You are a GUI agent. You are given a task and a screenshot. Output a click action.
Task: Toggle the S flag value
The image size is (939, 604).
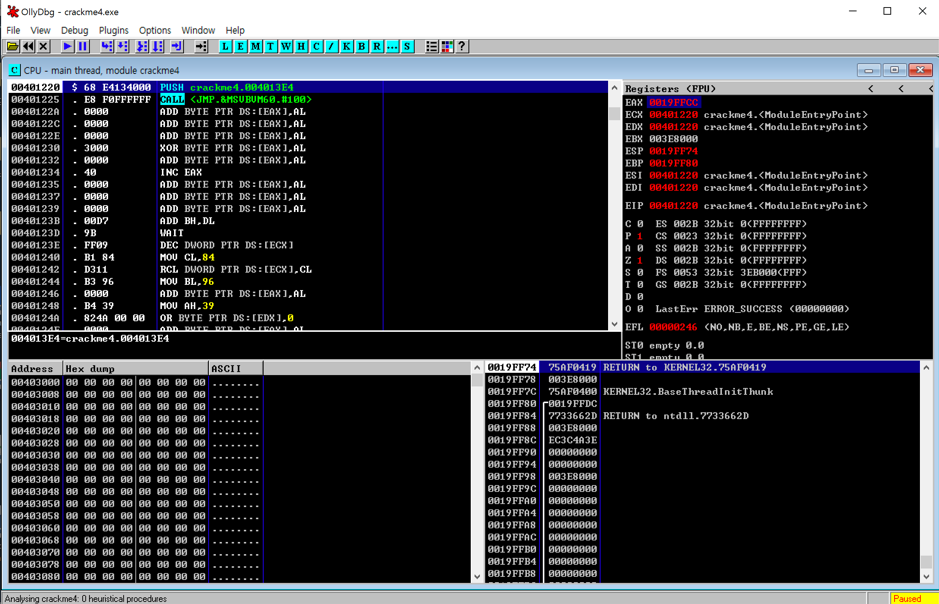click(x=640, y=272)
